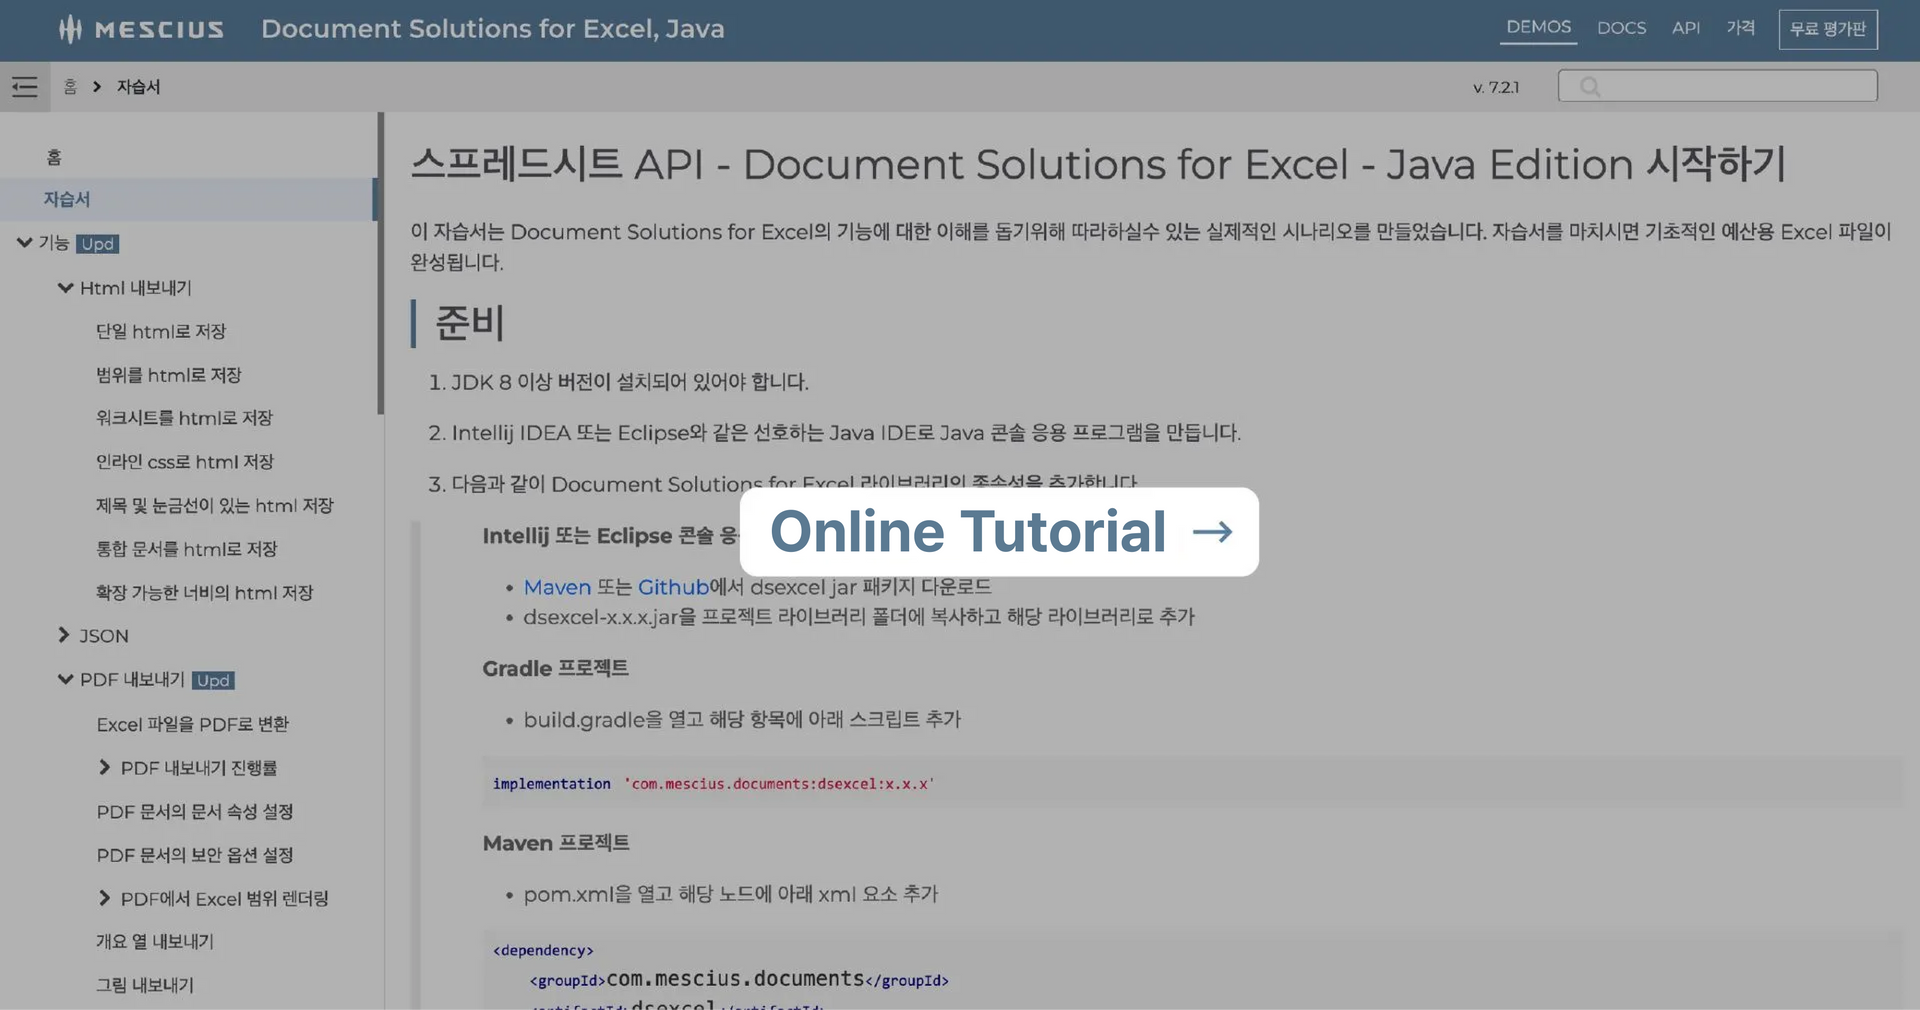Viewport: 1920px width, 1010px height.
Task: Select 홈 in the sidebar tree
Action: 54,157
